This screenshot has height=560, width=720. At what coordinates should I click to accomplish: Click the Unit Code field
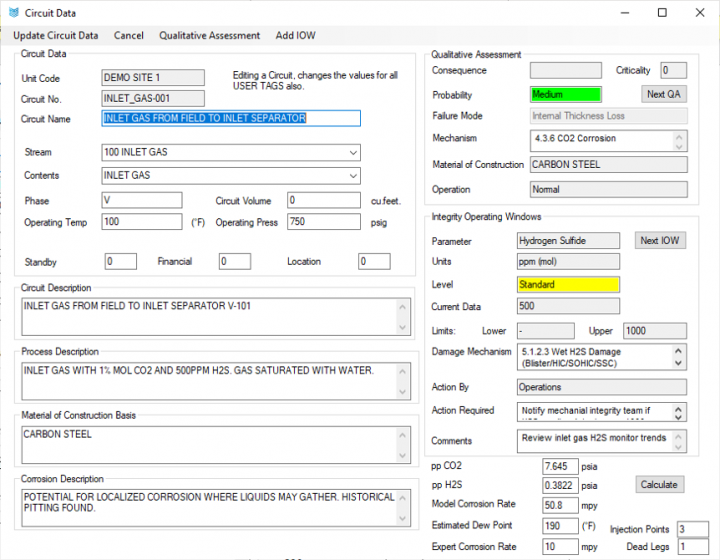click(153, 78)
